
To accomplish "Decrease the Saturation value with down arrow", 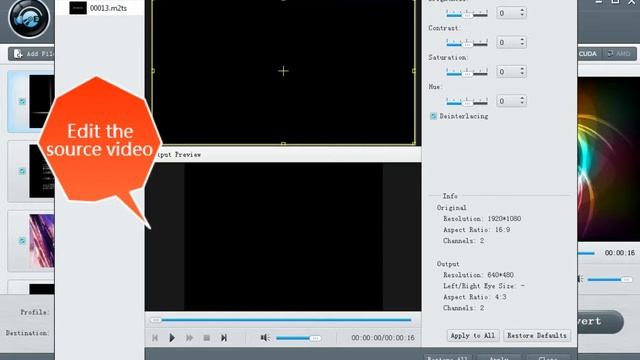I will (x=522, y=74).
